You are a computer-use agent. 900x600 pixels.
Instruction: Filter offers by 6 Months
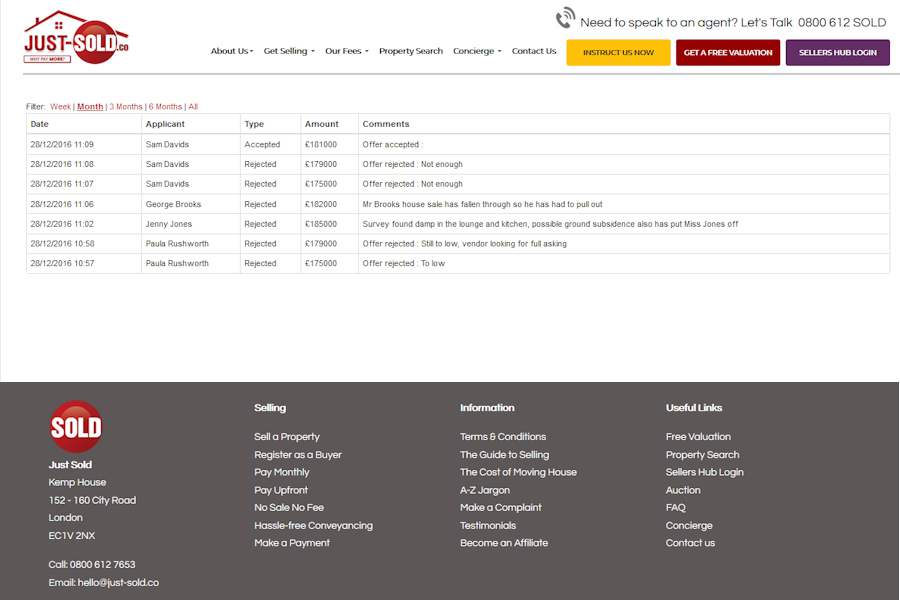165,107
